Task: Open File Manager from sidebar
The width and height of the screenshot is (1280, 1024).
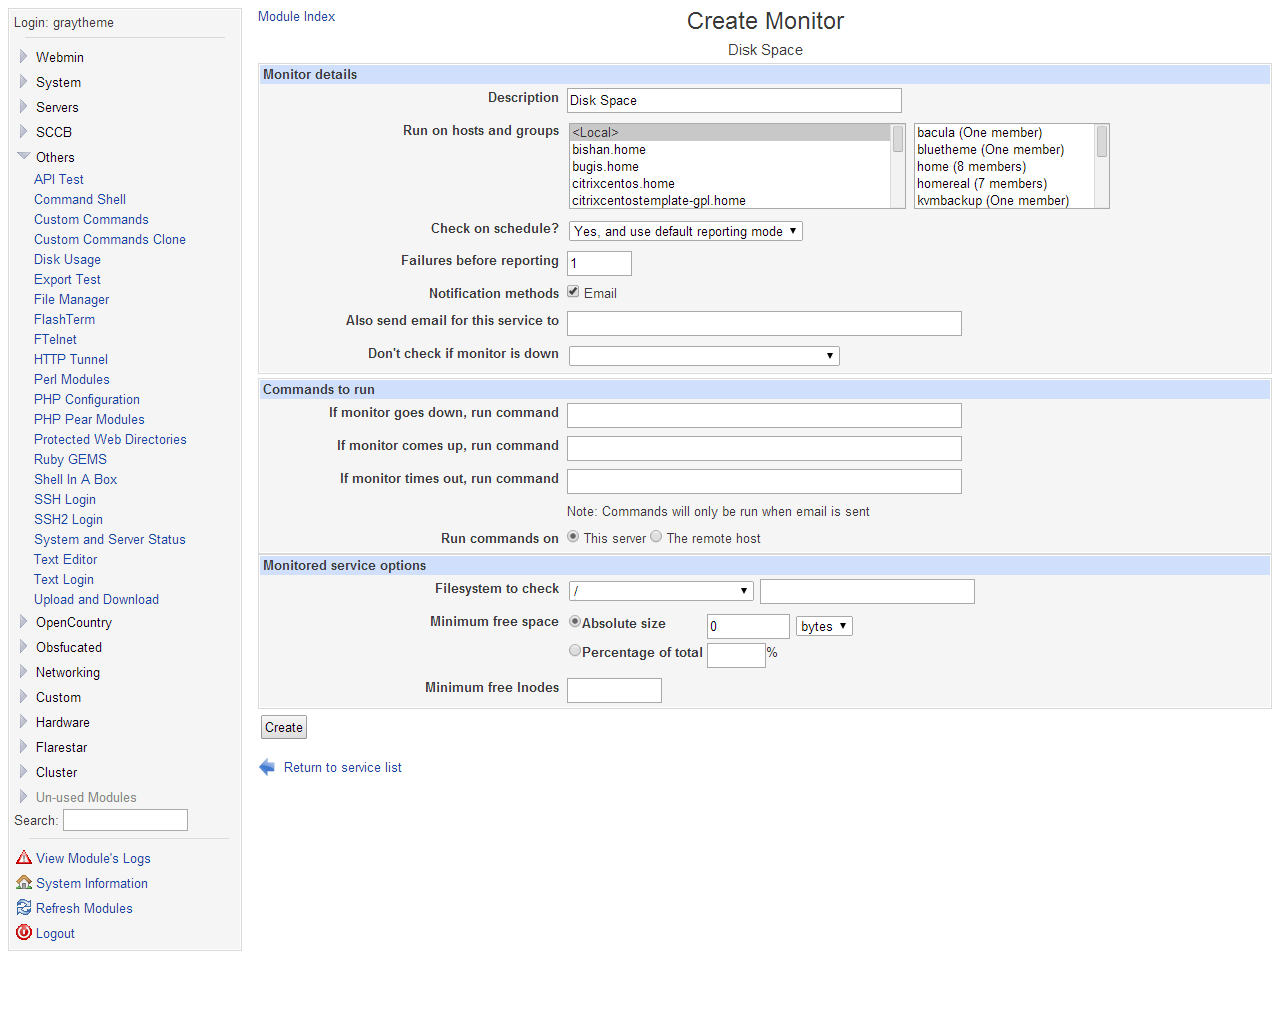Action: tap(71, 299)
